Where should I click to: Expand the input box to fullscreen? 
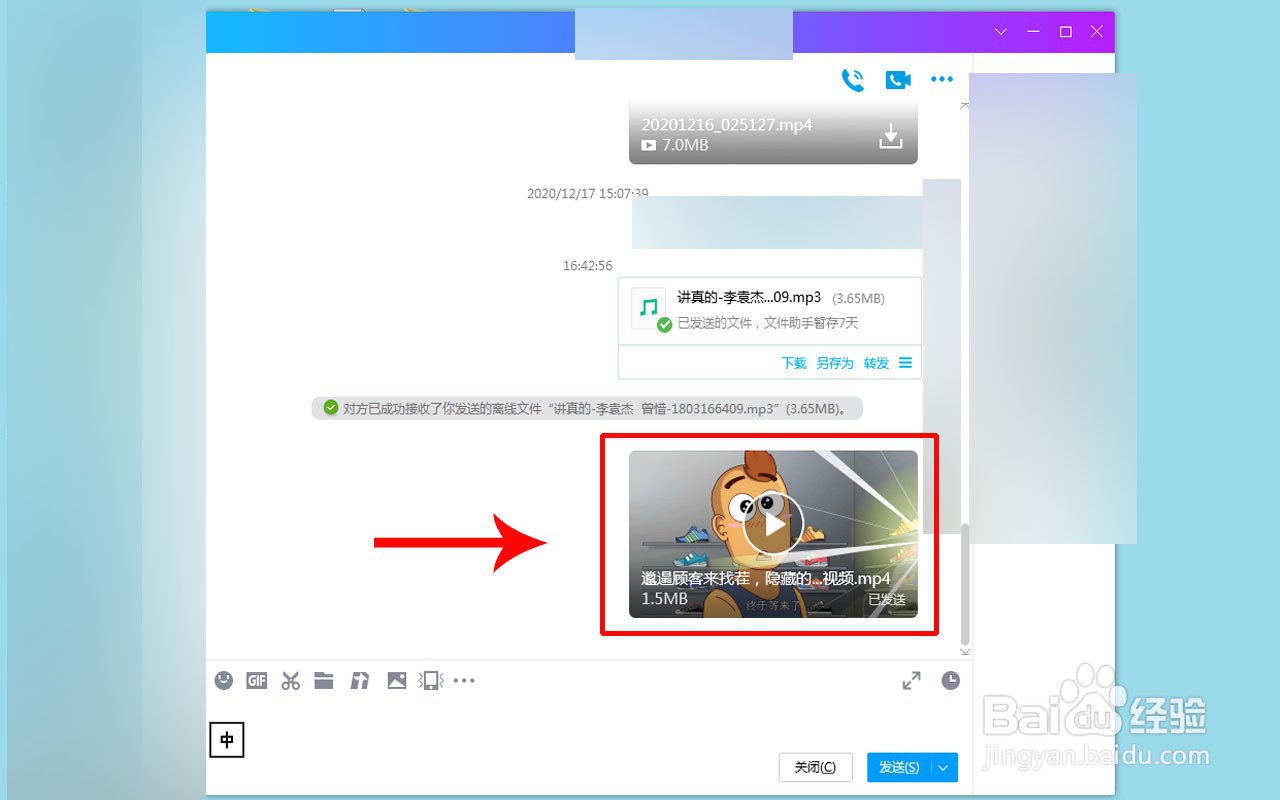(912, 681)
